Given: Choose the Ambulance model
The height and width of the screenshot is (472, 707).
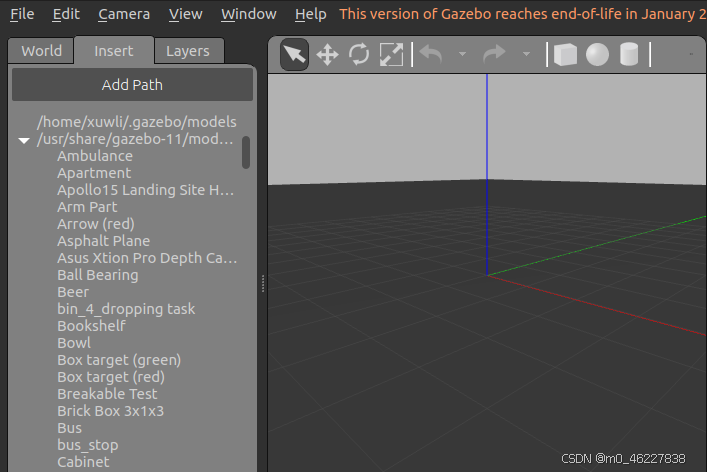Looking at the screenshot, I should (x=95, y=156).
